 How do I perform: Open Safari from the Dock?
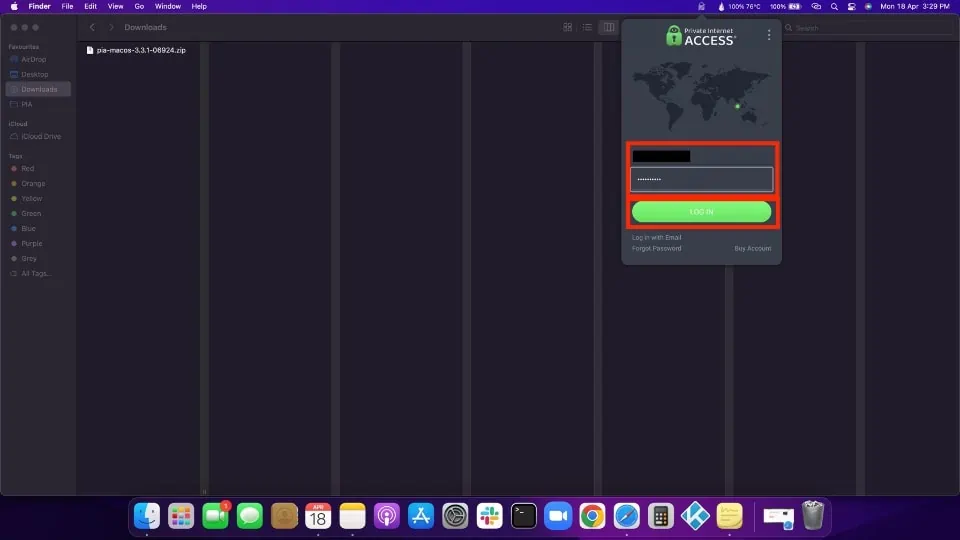pos(627,516)
